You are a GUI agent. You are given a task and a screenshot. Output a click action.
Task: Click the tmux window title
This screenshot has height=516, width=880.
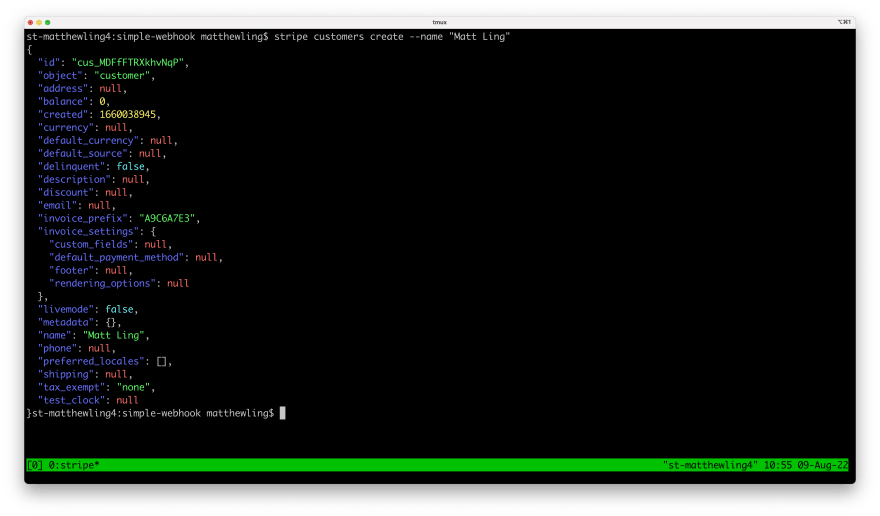click(439, 22)
